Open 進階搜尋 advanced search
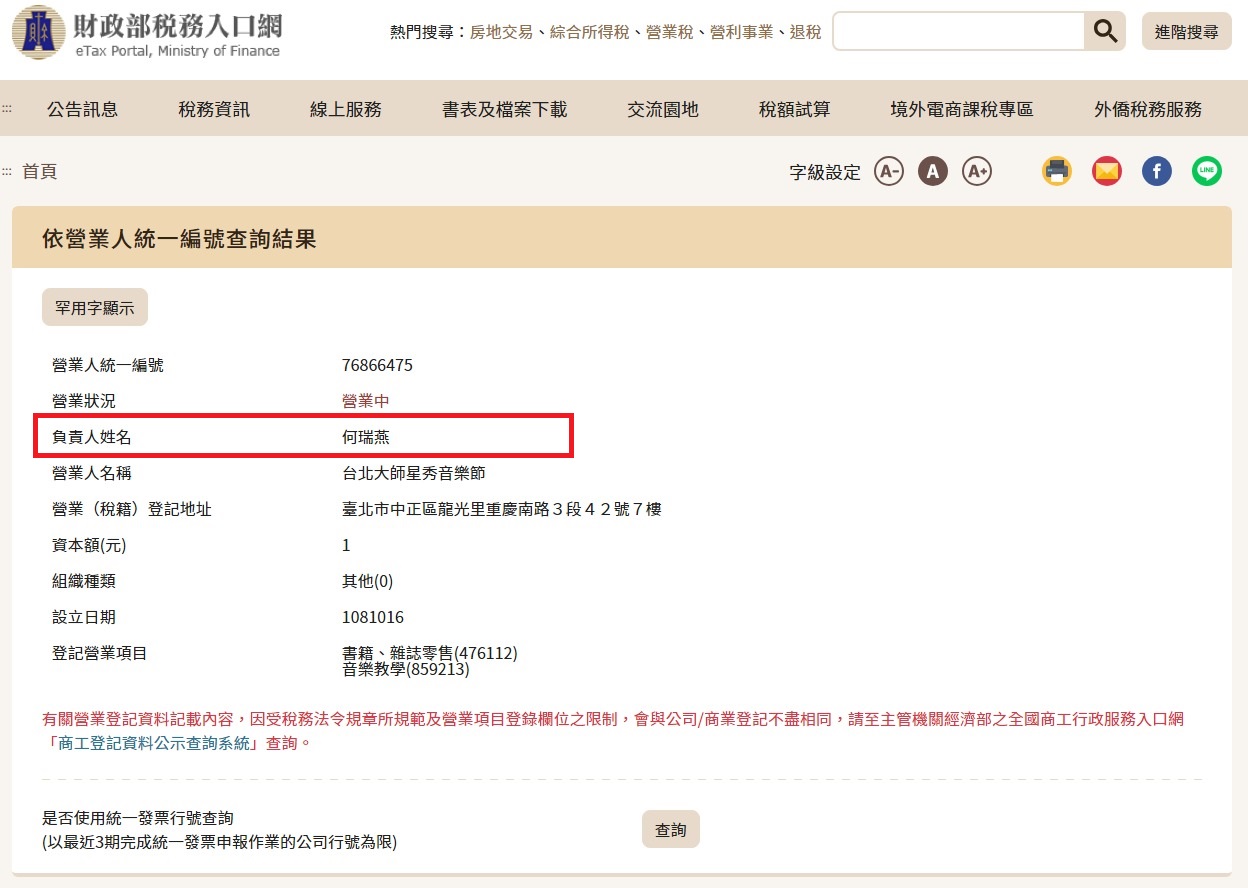1248x888 pixels. point(1187,31)
